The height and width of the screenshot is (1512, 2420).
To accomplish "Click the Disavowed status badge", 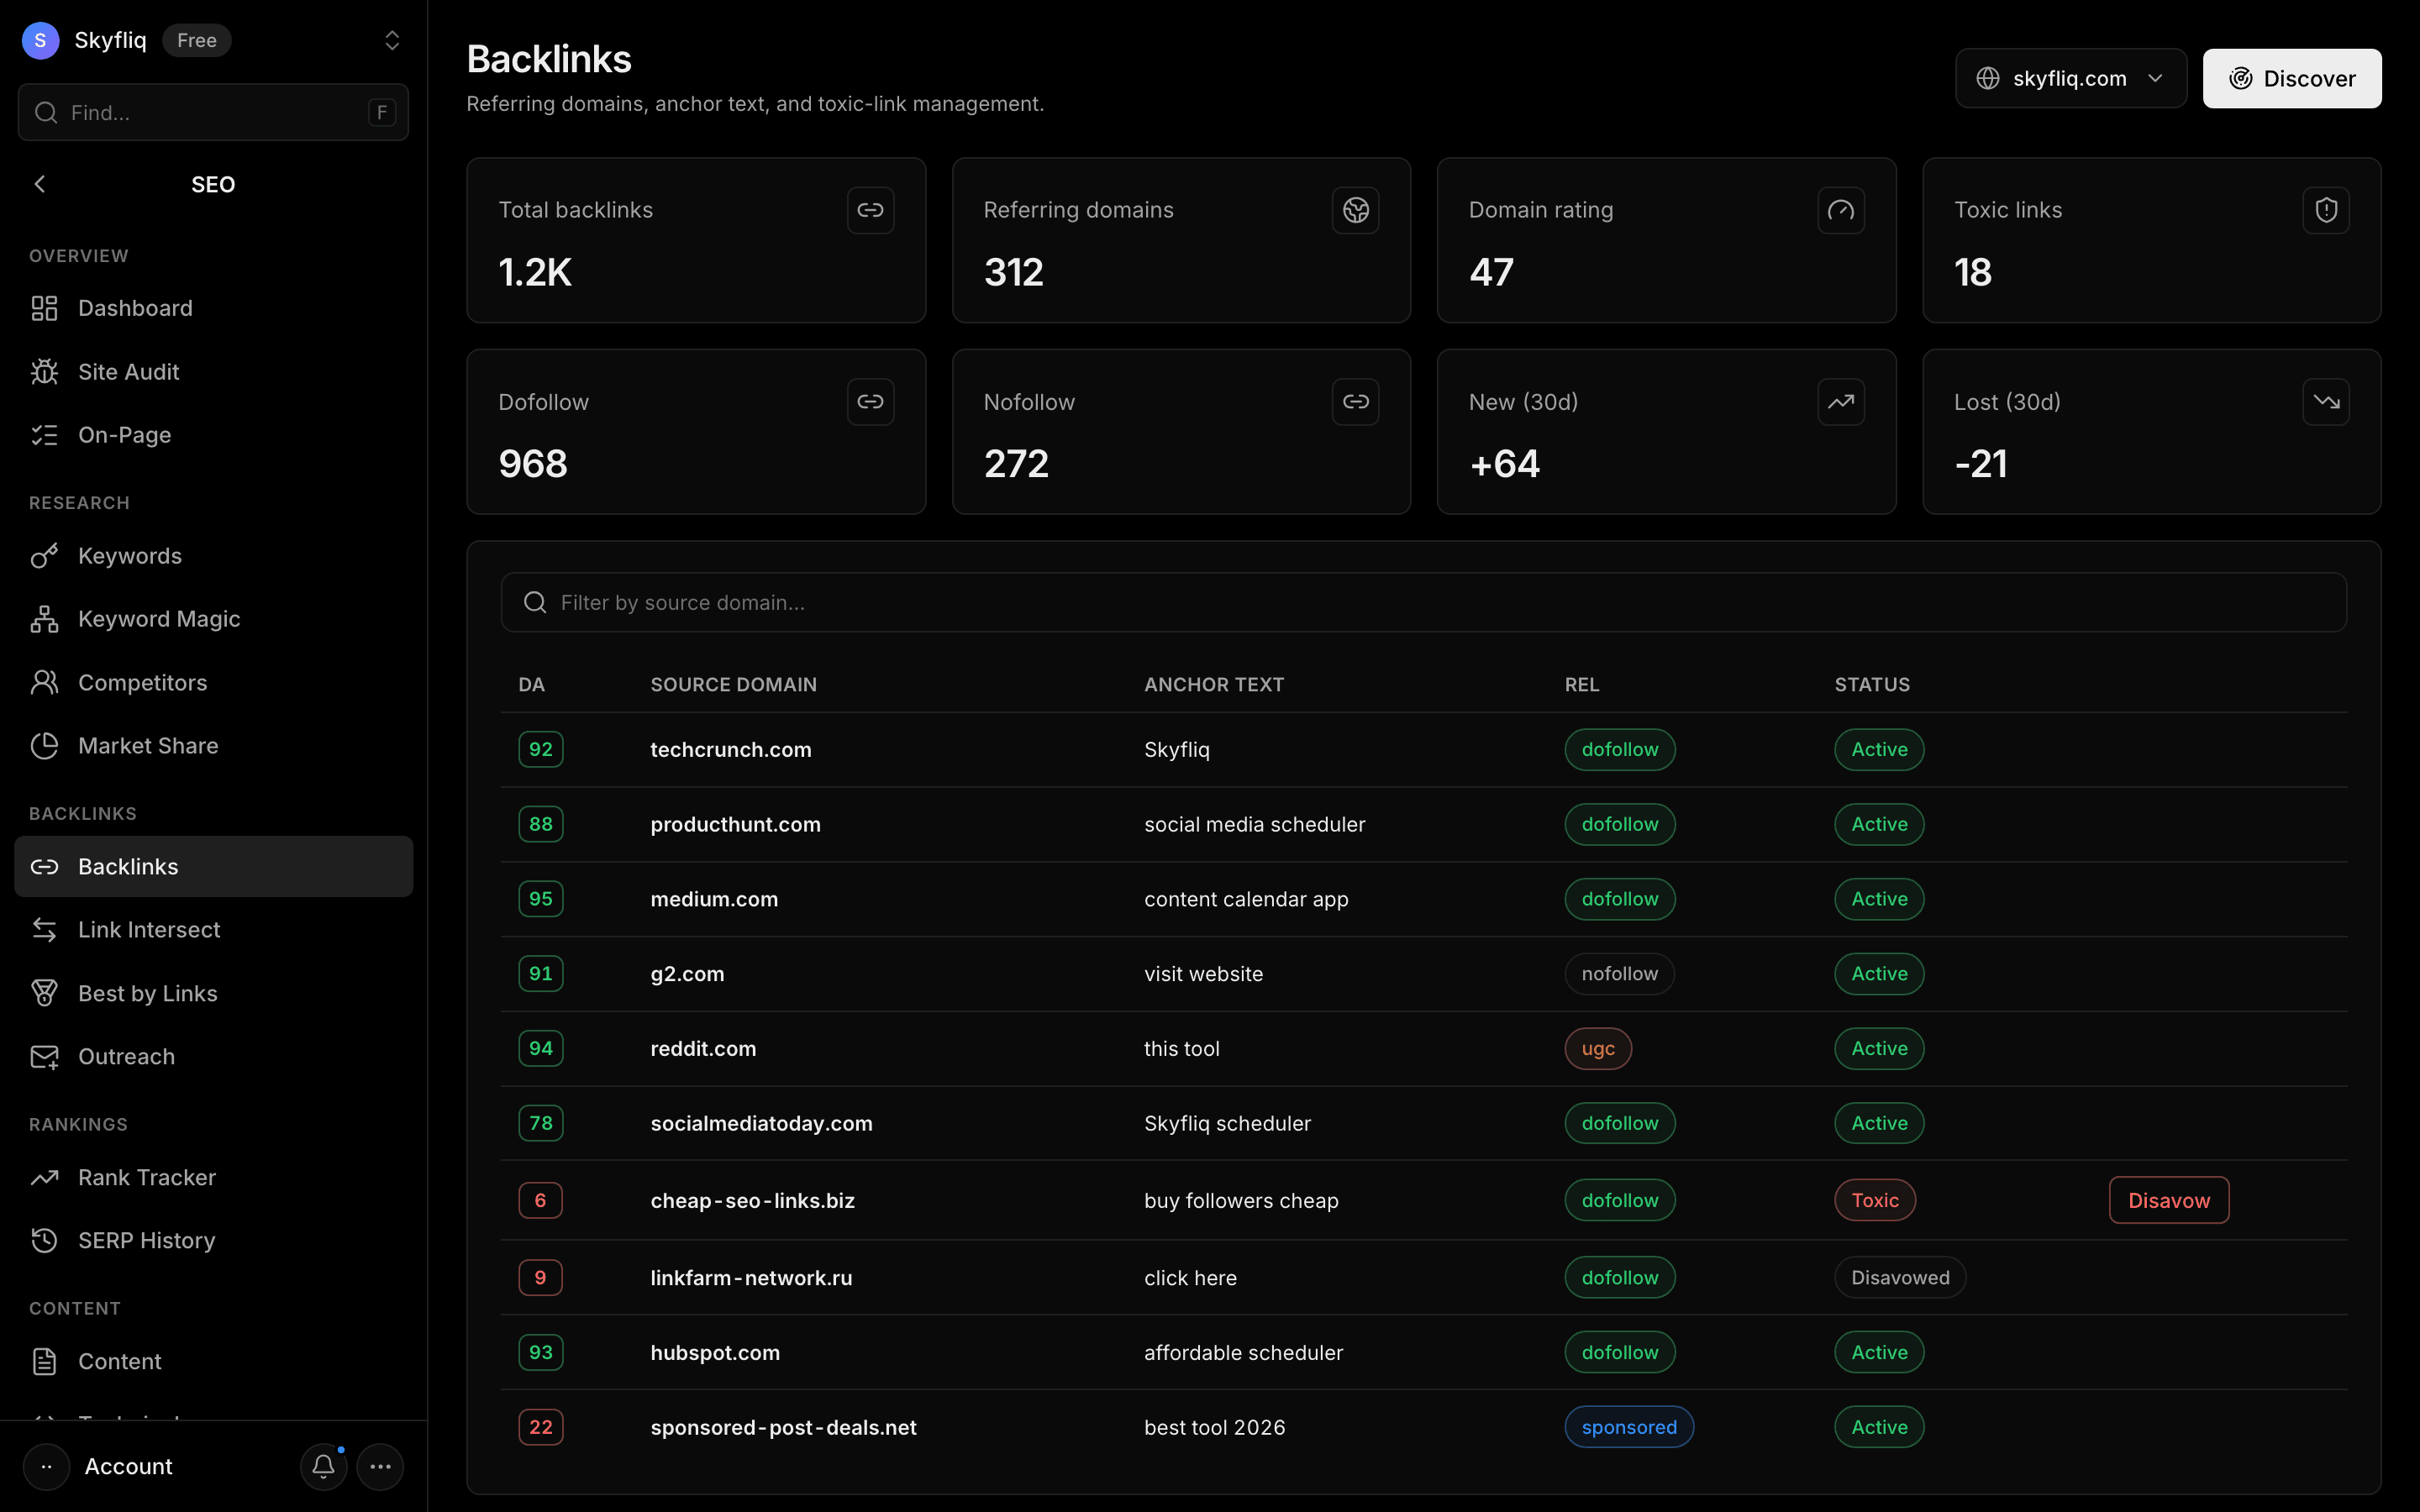I will (1900, 1278).
